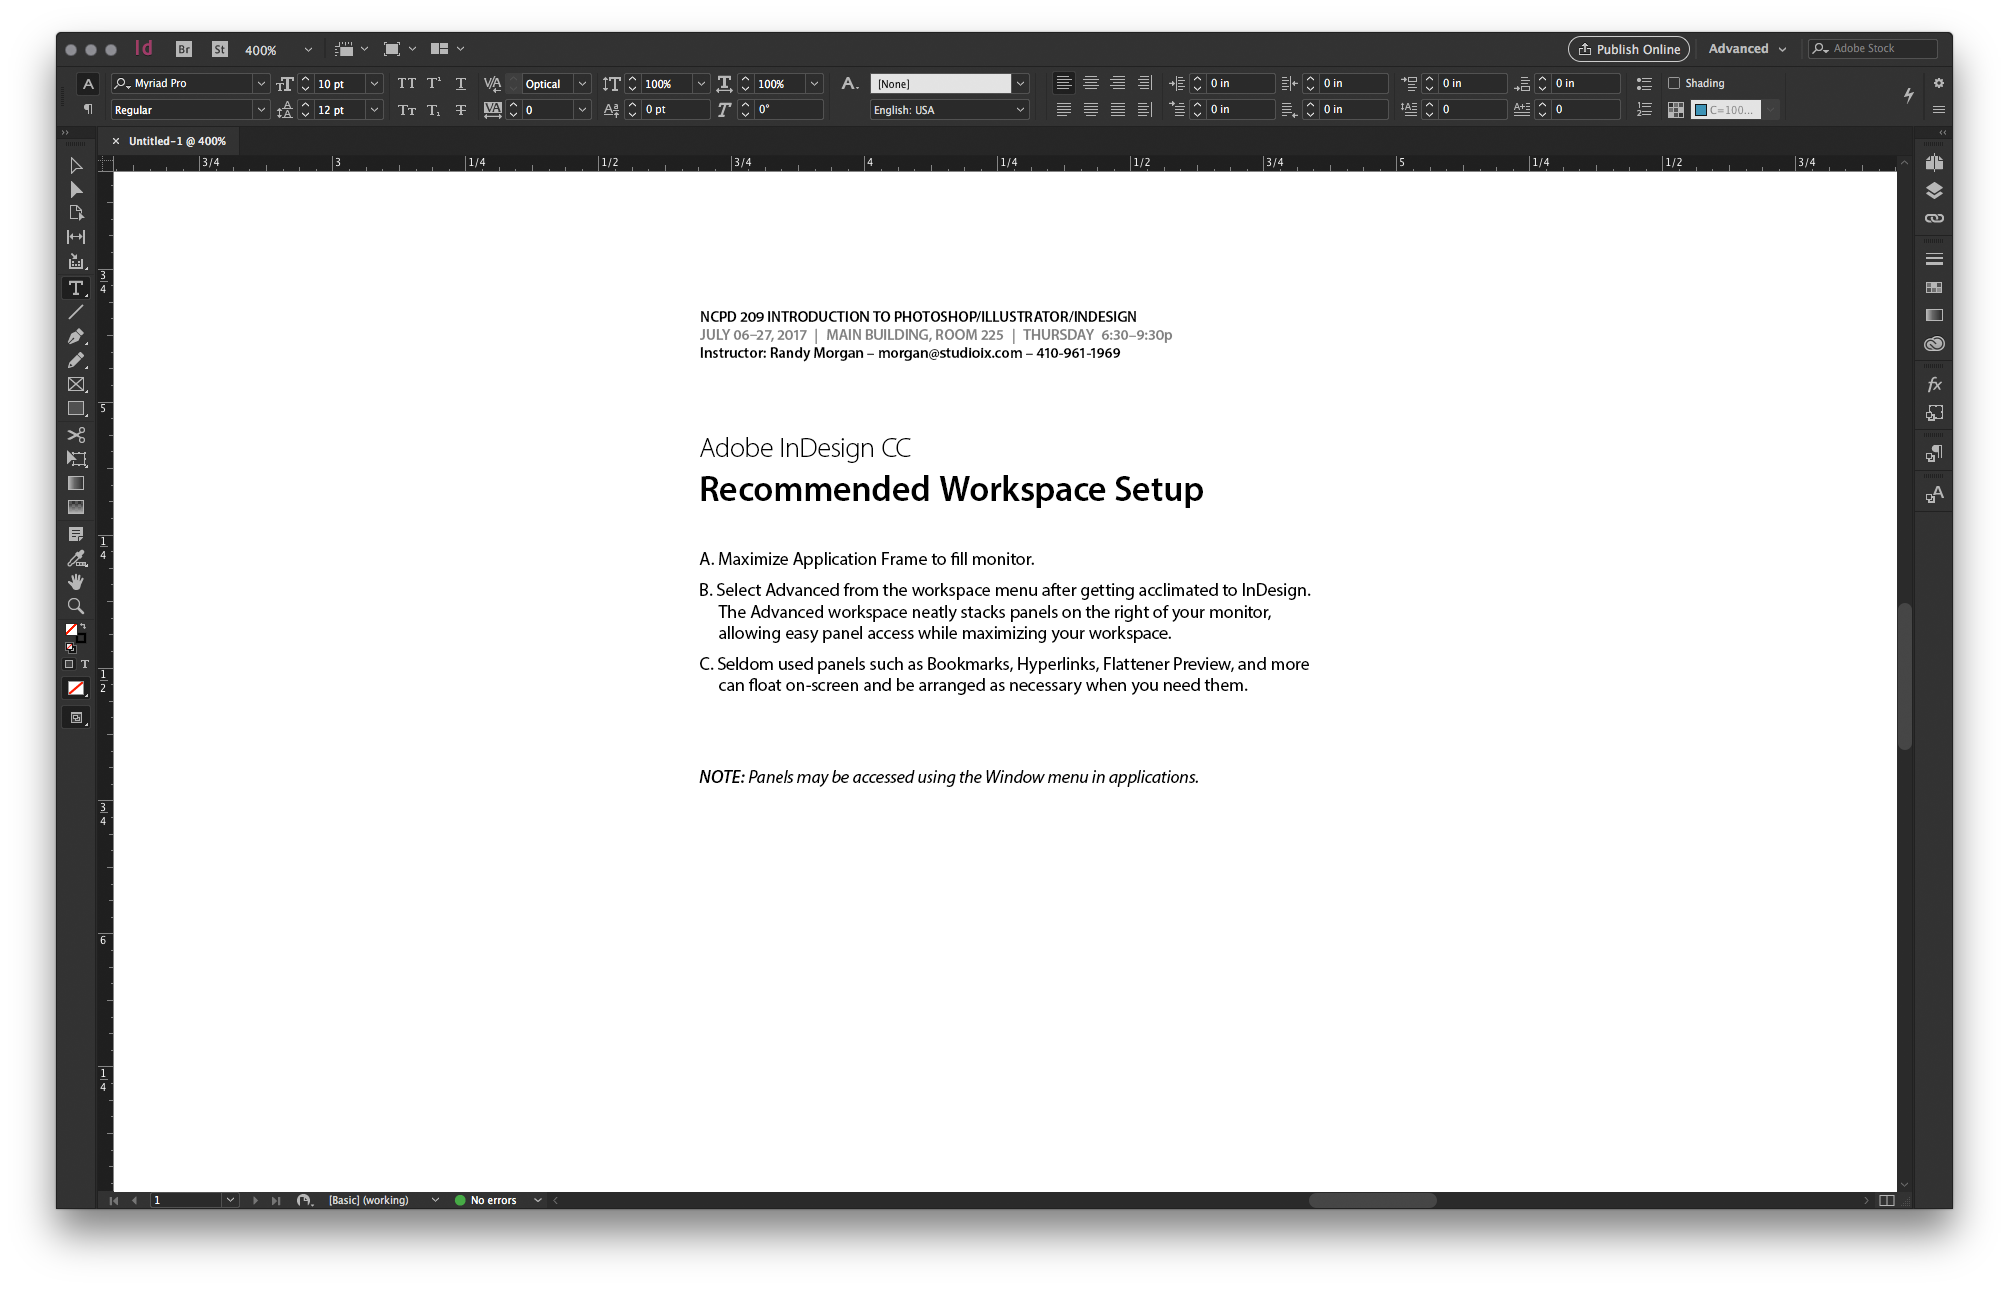Select the Free Transform tool
The width and height of the screenshot is (2009, 1289).
pos(76,459)
